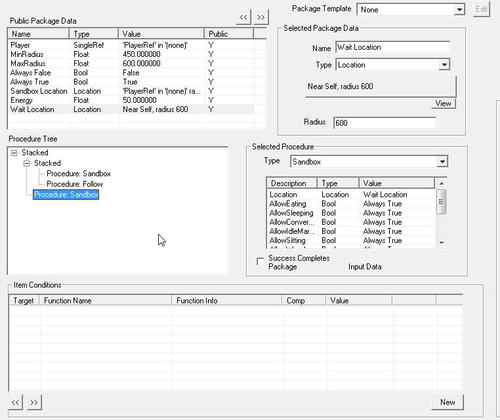Click the Name field containing Wait Location
The width and height of the screenshot is (500, 420).
click(x=392, y=47)
